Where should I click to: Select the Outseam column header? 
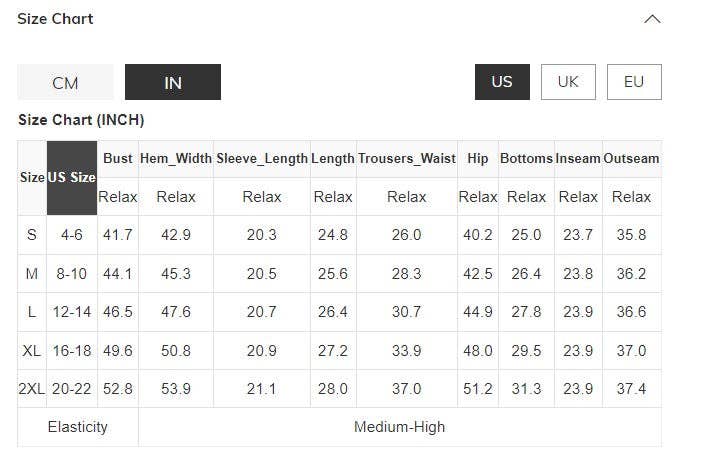click(x=631, y=159)
